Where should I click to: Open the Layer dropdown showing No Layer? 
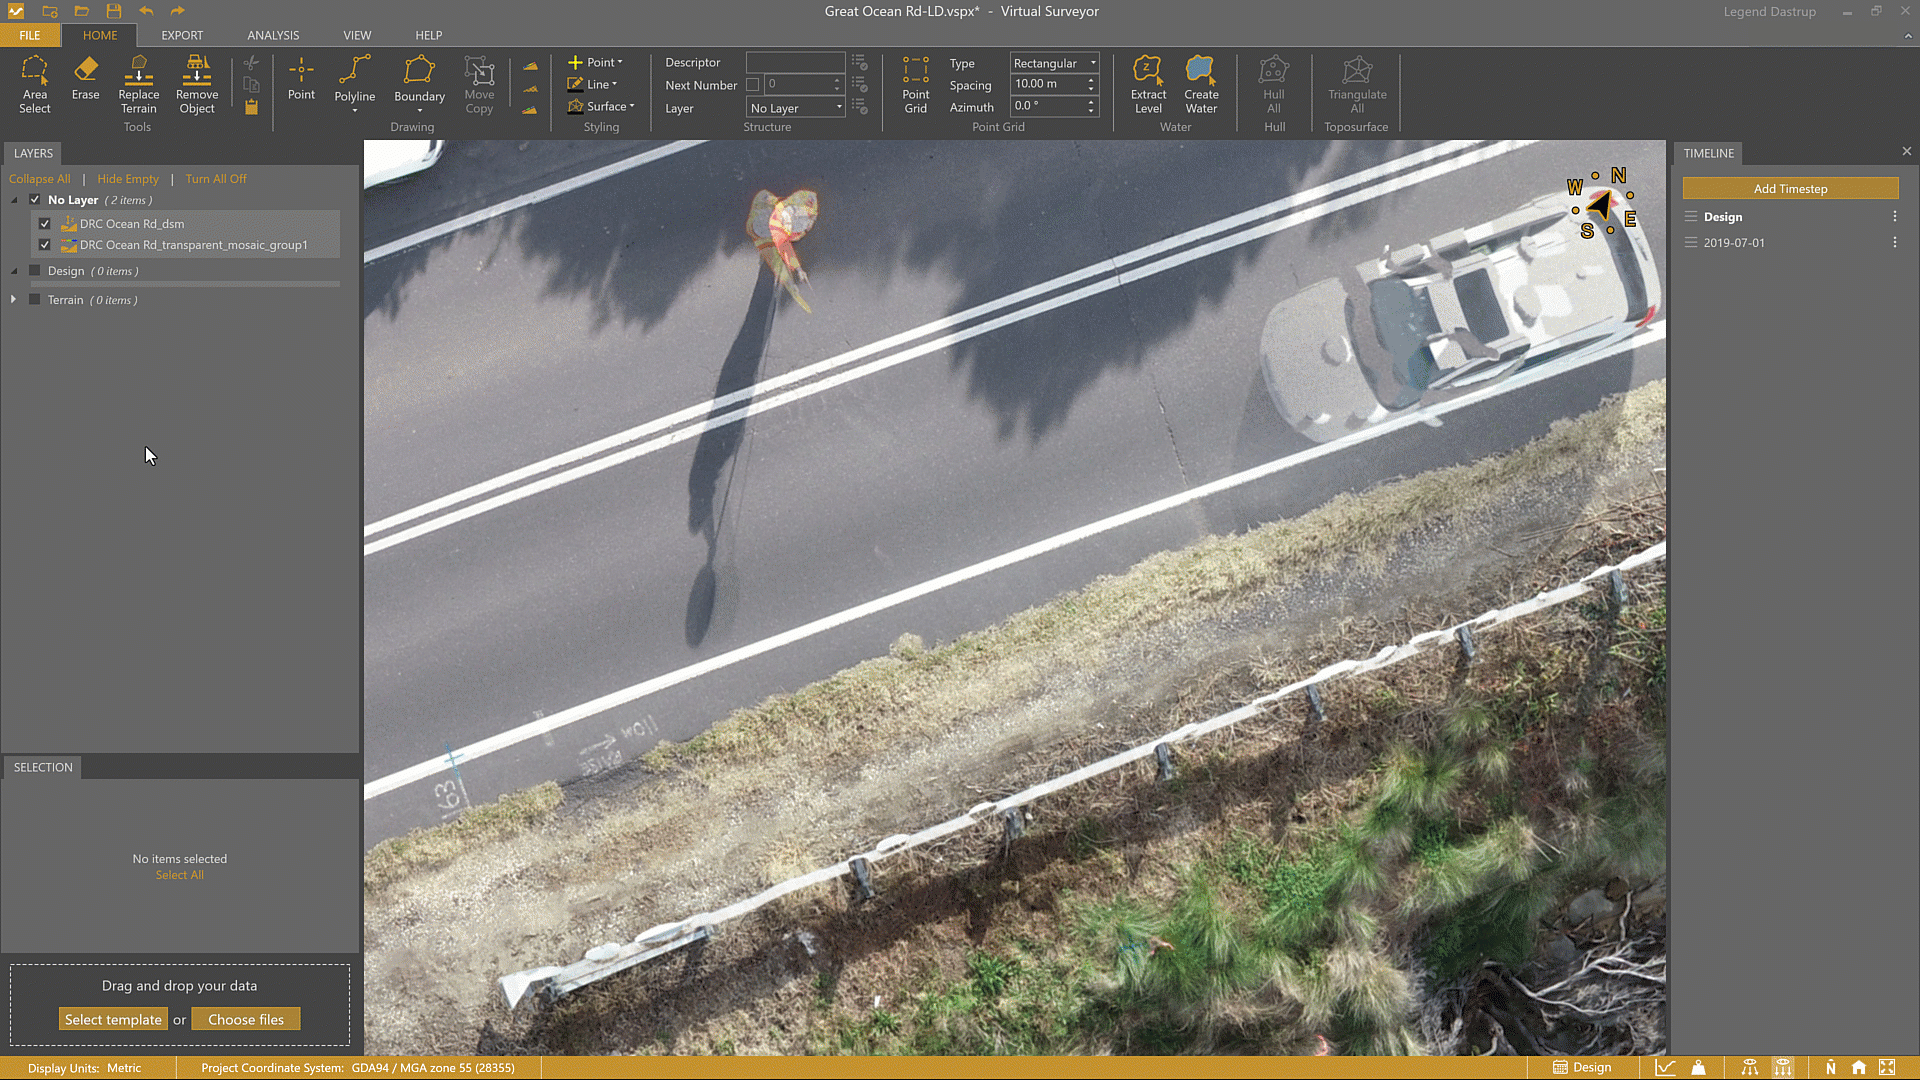tap(839, 107)
